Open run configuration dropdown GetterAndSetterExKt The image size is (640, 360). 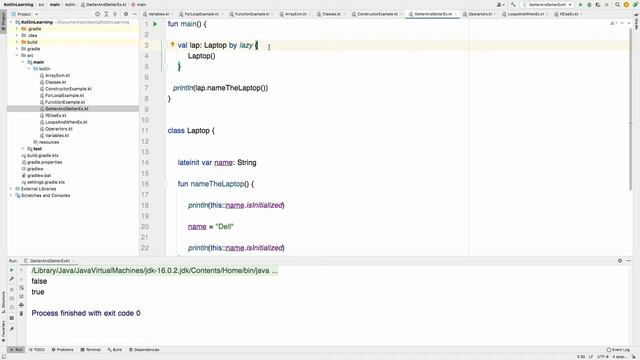pos(547,4)
